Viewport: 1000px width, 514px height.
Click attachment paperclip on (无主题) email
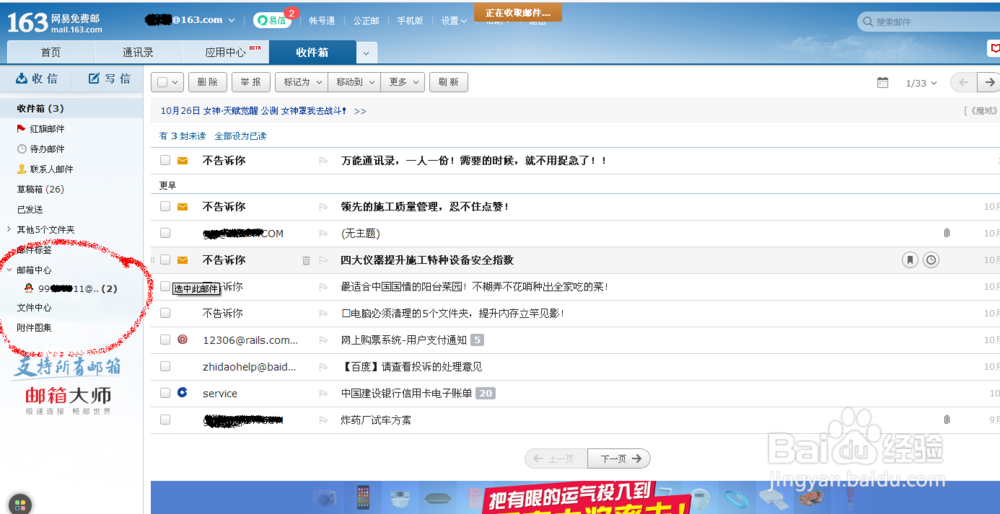[946, 233]
